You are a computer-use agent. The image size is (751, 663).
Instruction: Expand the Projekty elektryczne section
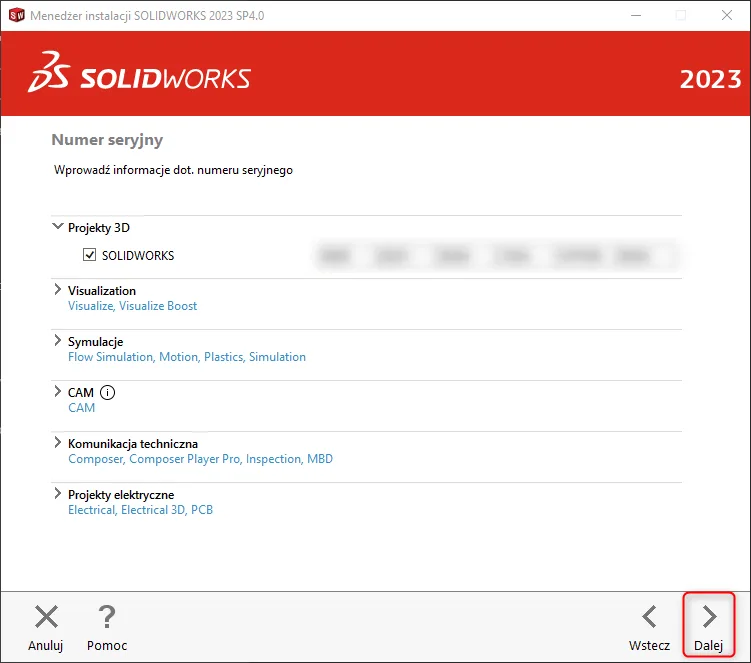click(x=57, y=493)
